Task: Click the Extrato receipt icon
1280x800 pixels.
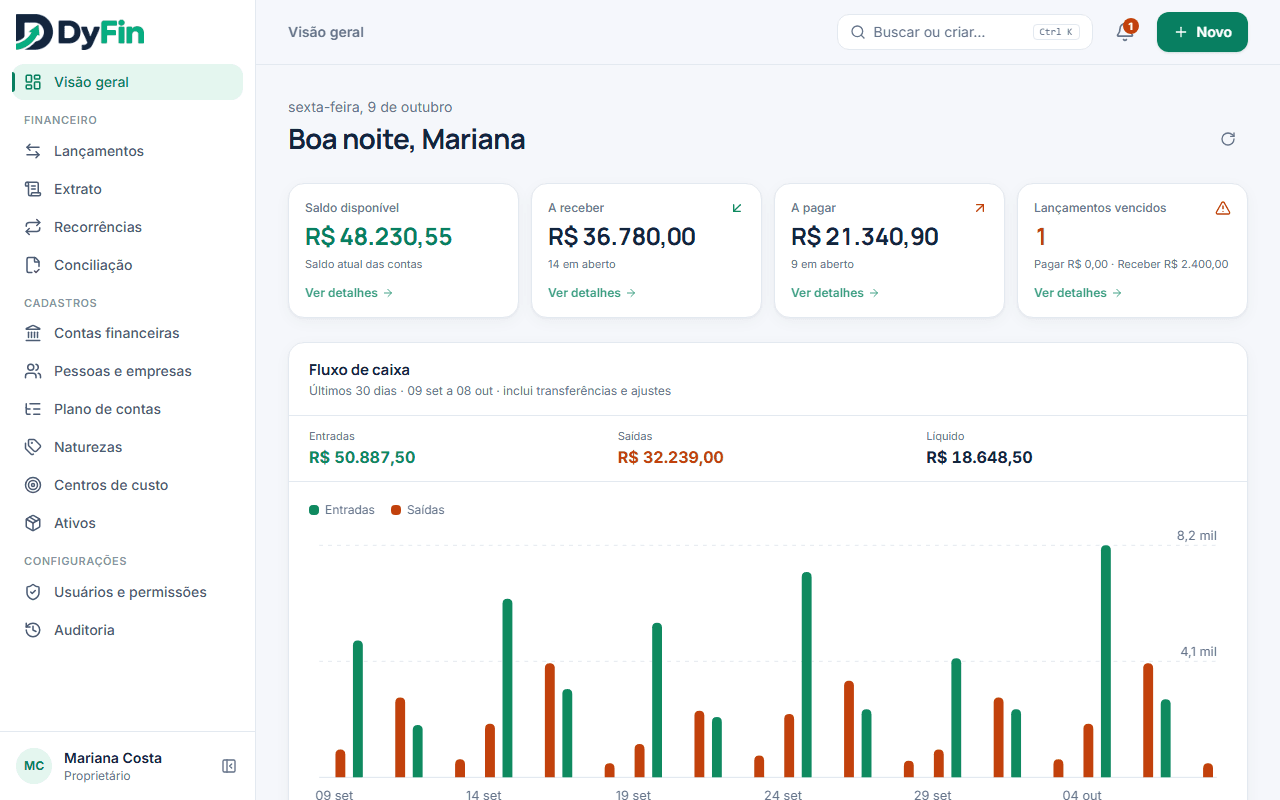Action: [33, 189]
